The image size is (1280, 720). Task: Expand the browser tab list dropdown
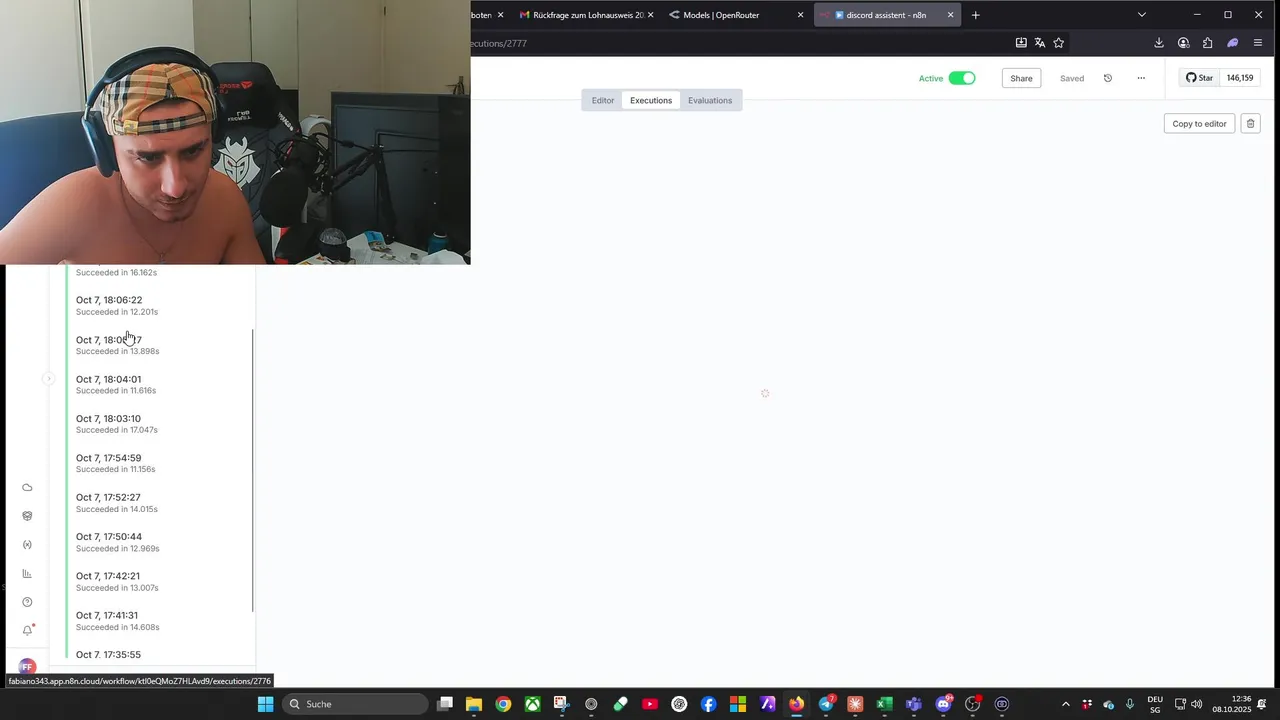[x=1142, y=15]
